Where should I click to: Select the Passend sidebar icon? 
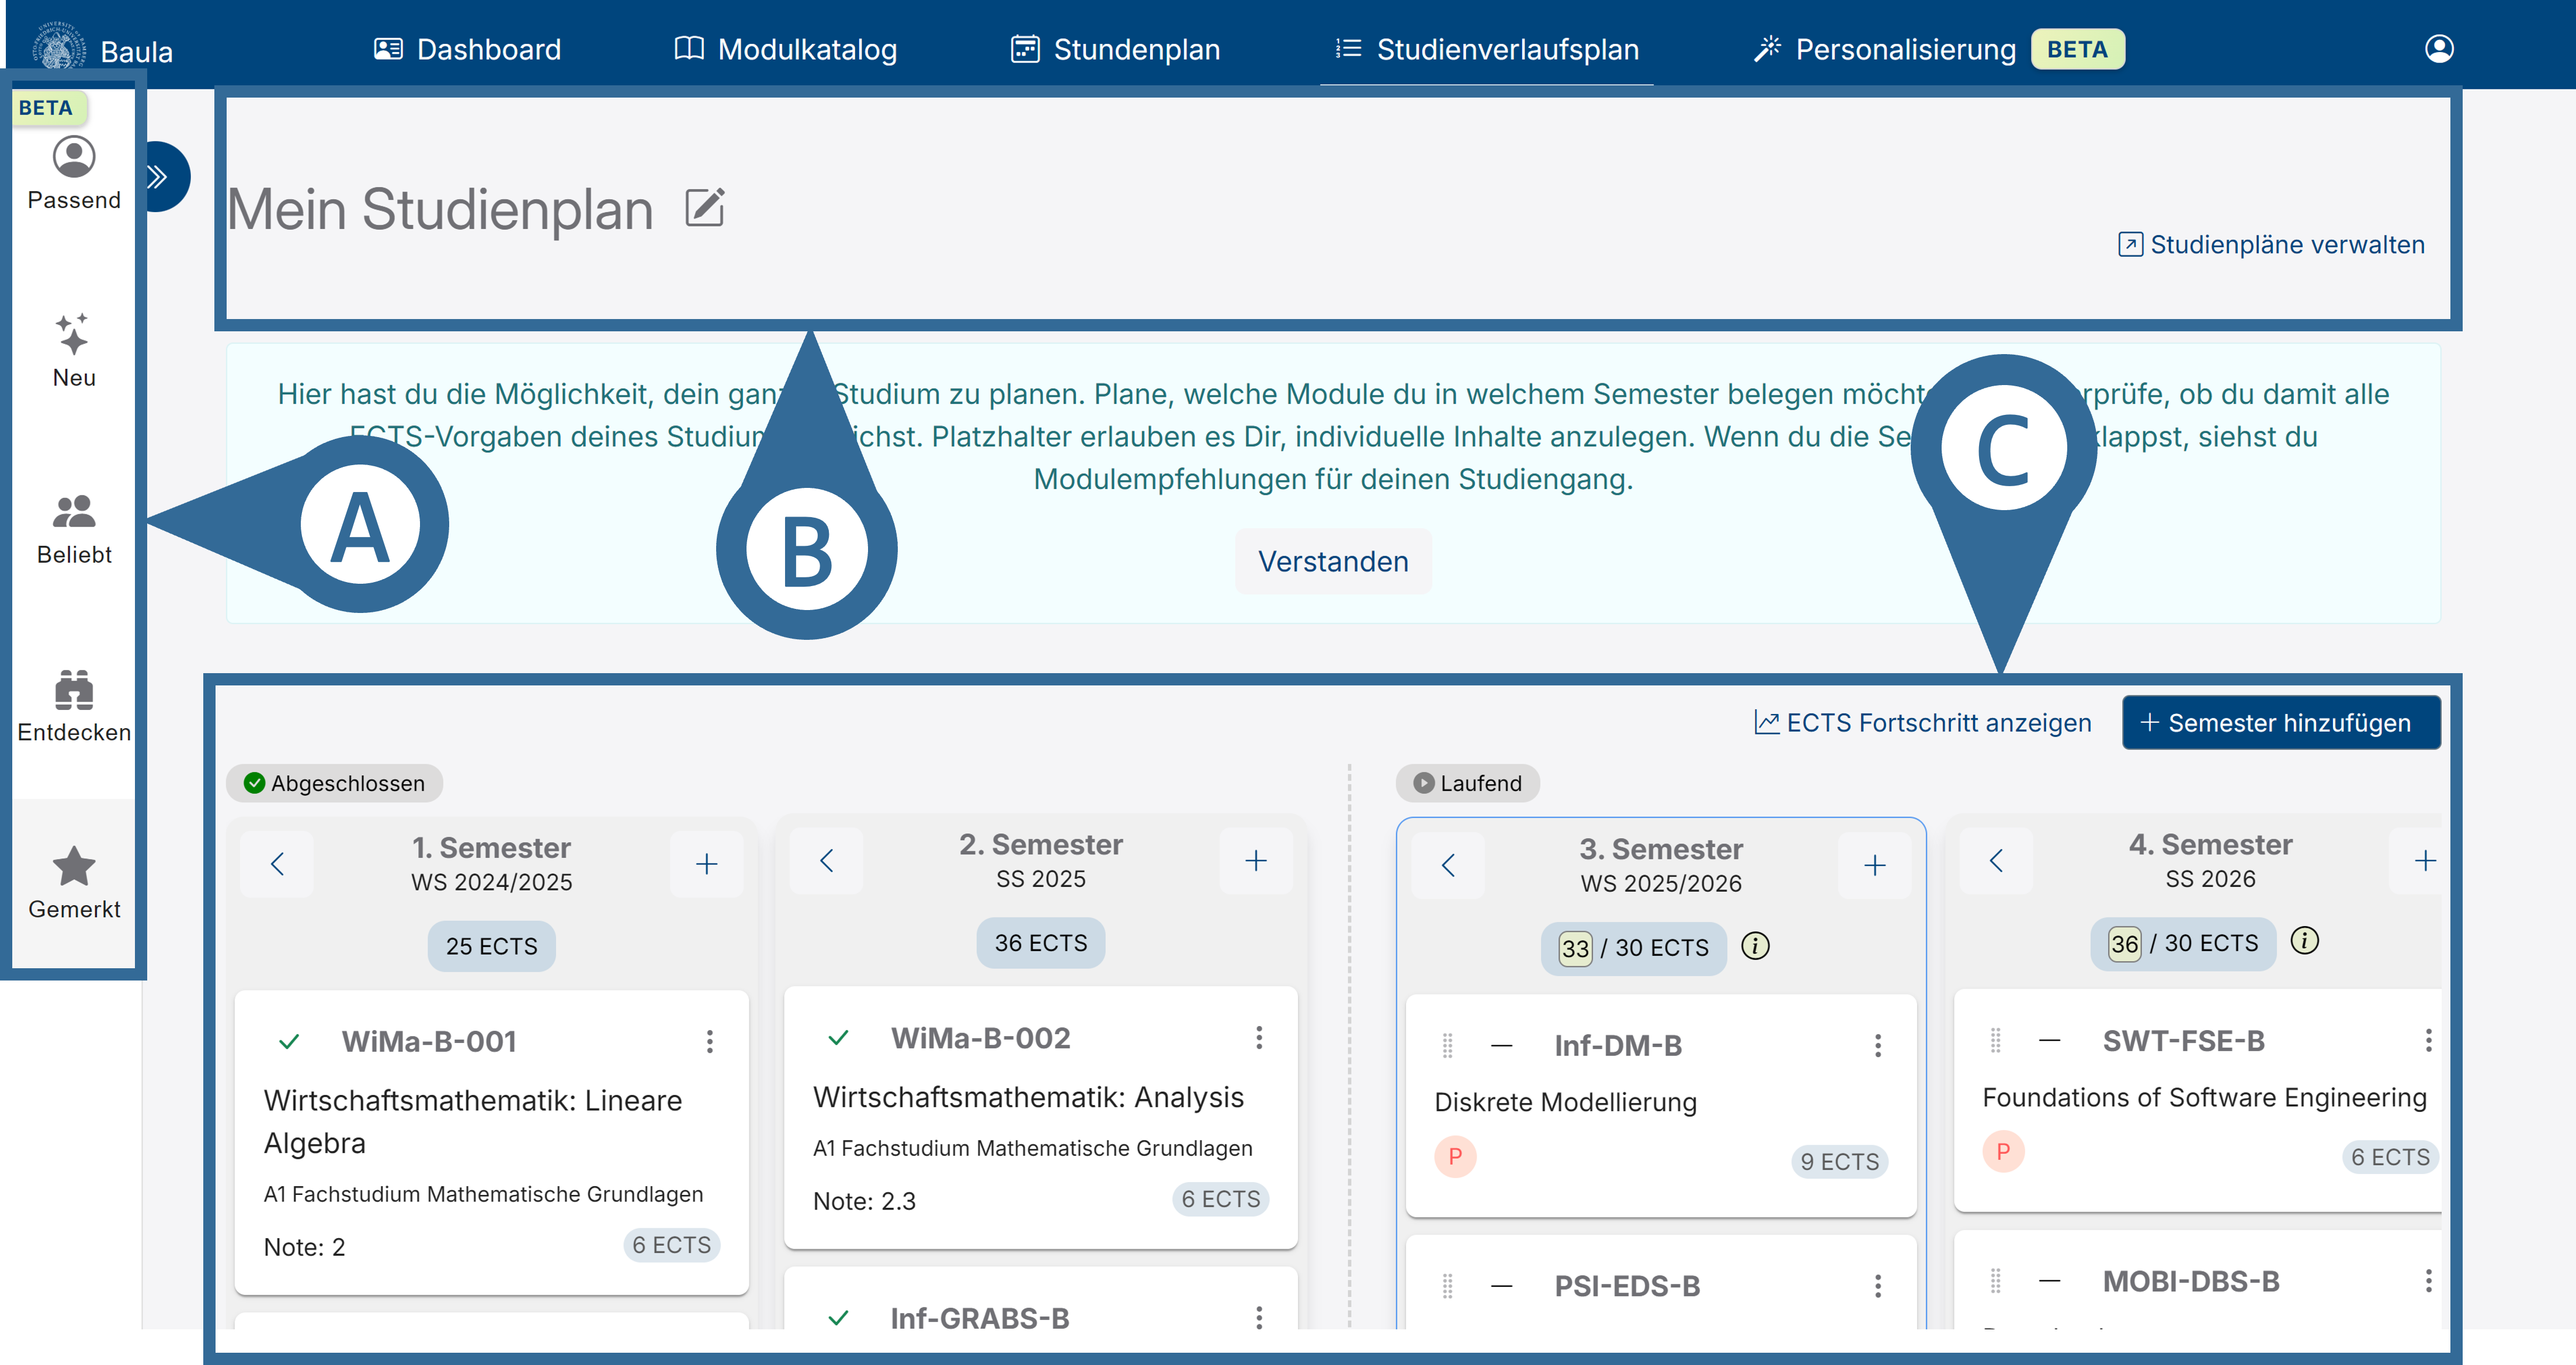(74, 157)
